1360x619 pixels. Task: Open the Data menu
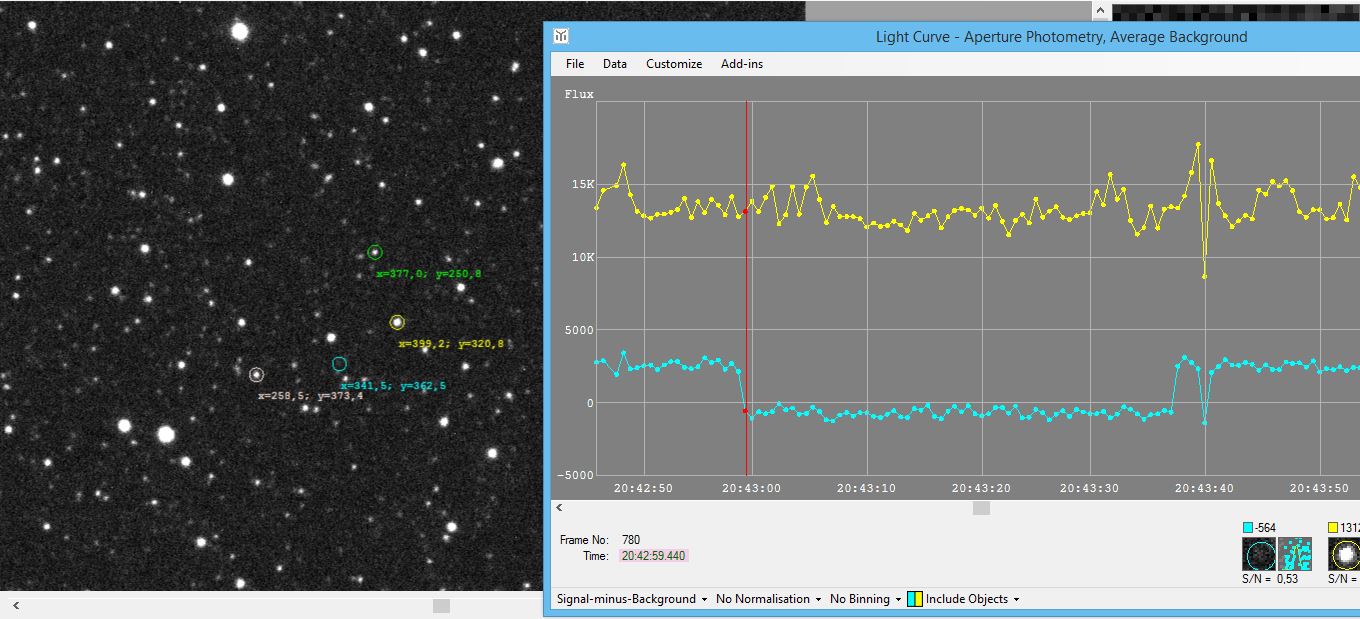(615, 64)
